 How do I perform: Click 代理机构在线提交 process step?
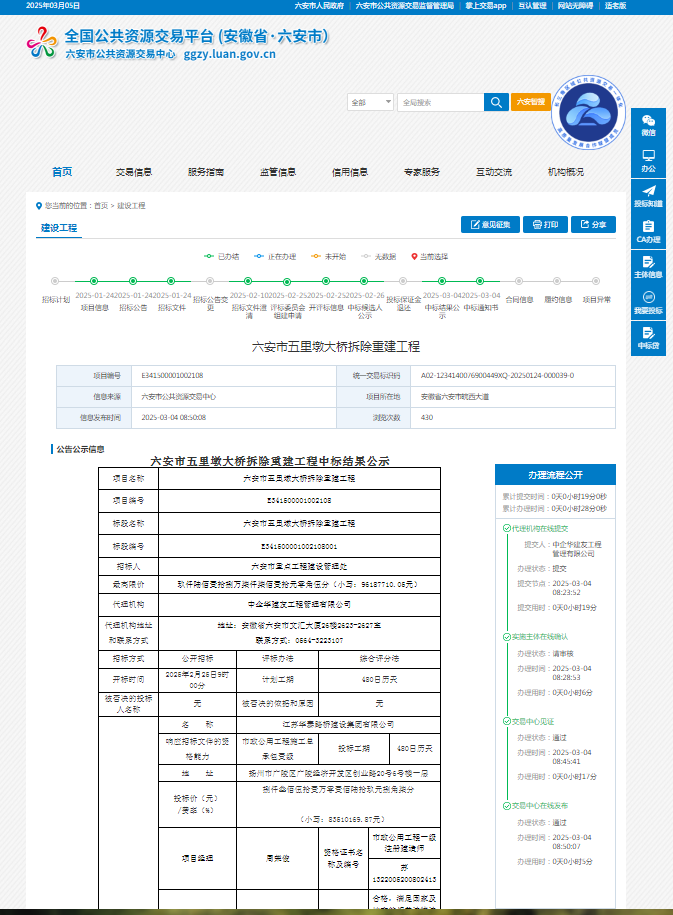pos(540,528)
